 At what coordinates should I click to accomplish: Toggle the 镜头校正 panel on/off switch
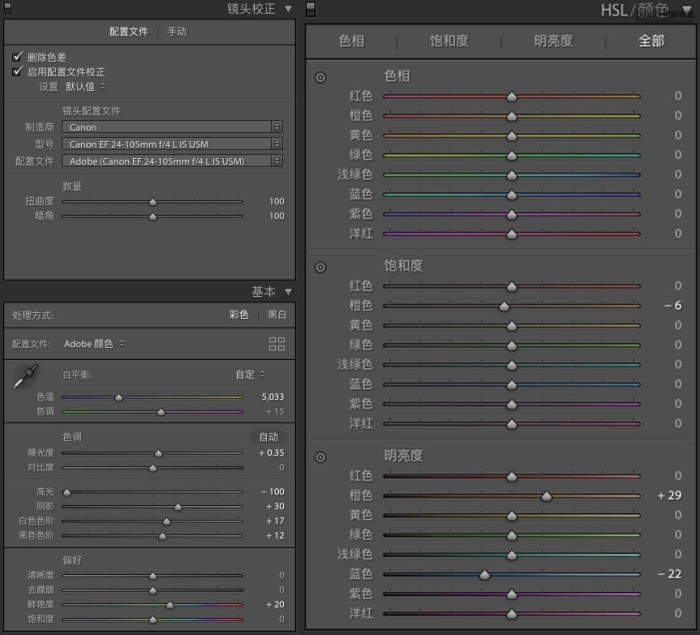point(7,8)
